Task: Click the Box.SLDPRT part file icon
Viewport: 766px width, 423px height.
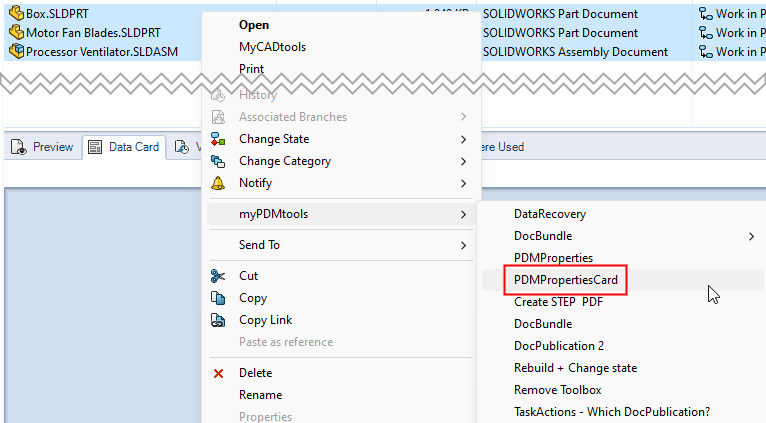Action: click(x=16, y=14)
